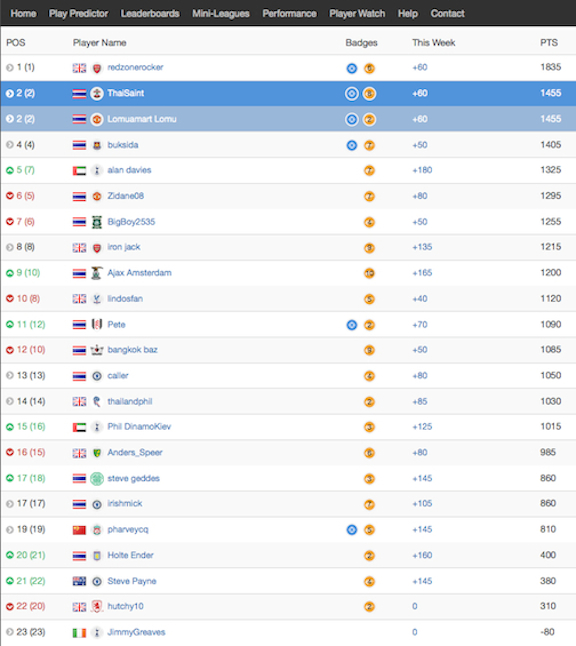Open lindosfan profile link
Viewport: 576px width, 646px height.
coord(125,299)
